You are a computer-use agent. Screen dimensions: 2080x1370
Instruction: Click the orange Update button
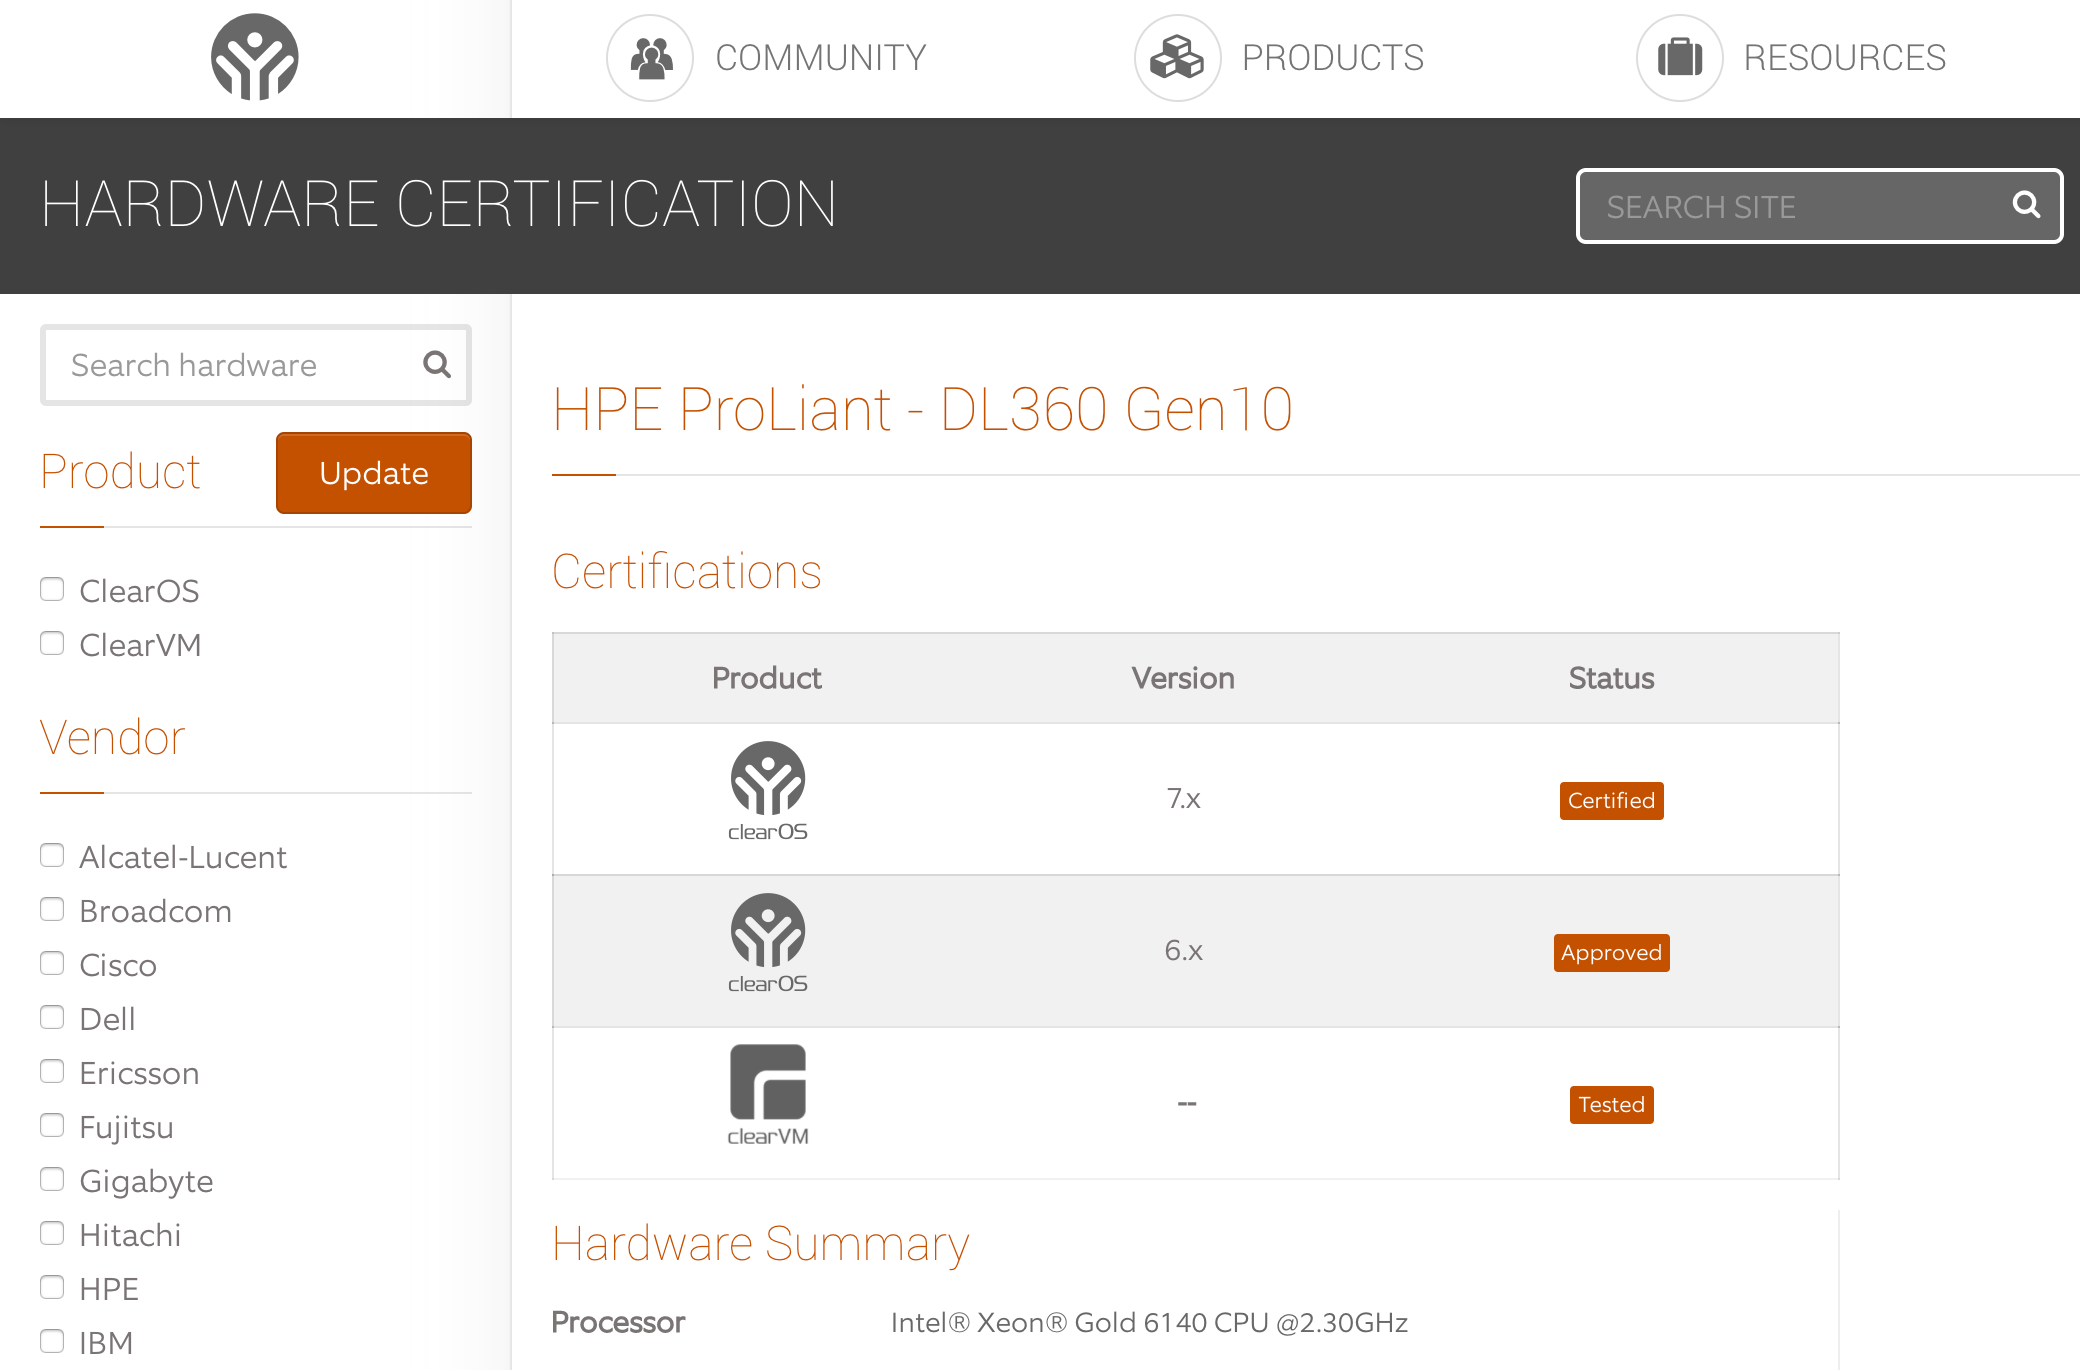click(x=374, y=473)
